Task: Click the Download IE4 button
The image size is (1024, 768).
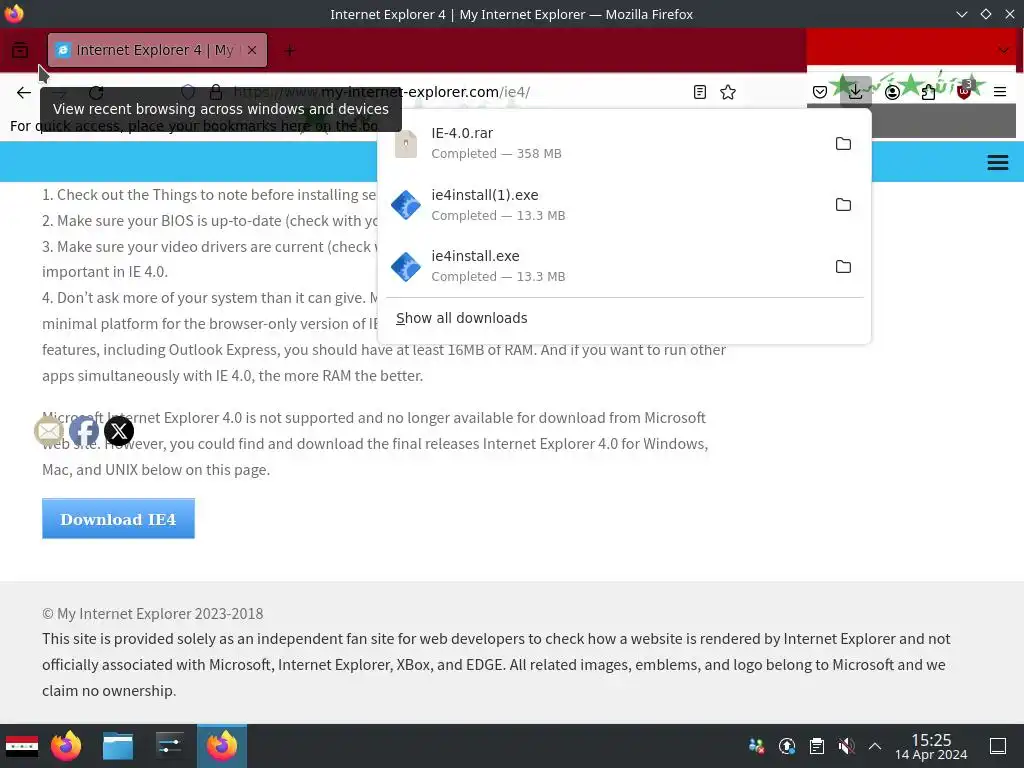Action: point(118,519)
